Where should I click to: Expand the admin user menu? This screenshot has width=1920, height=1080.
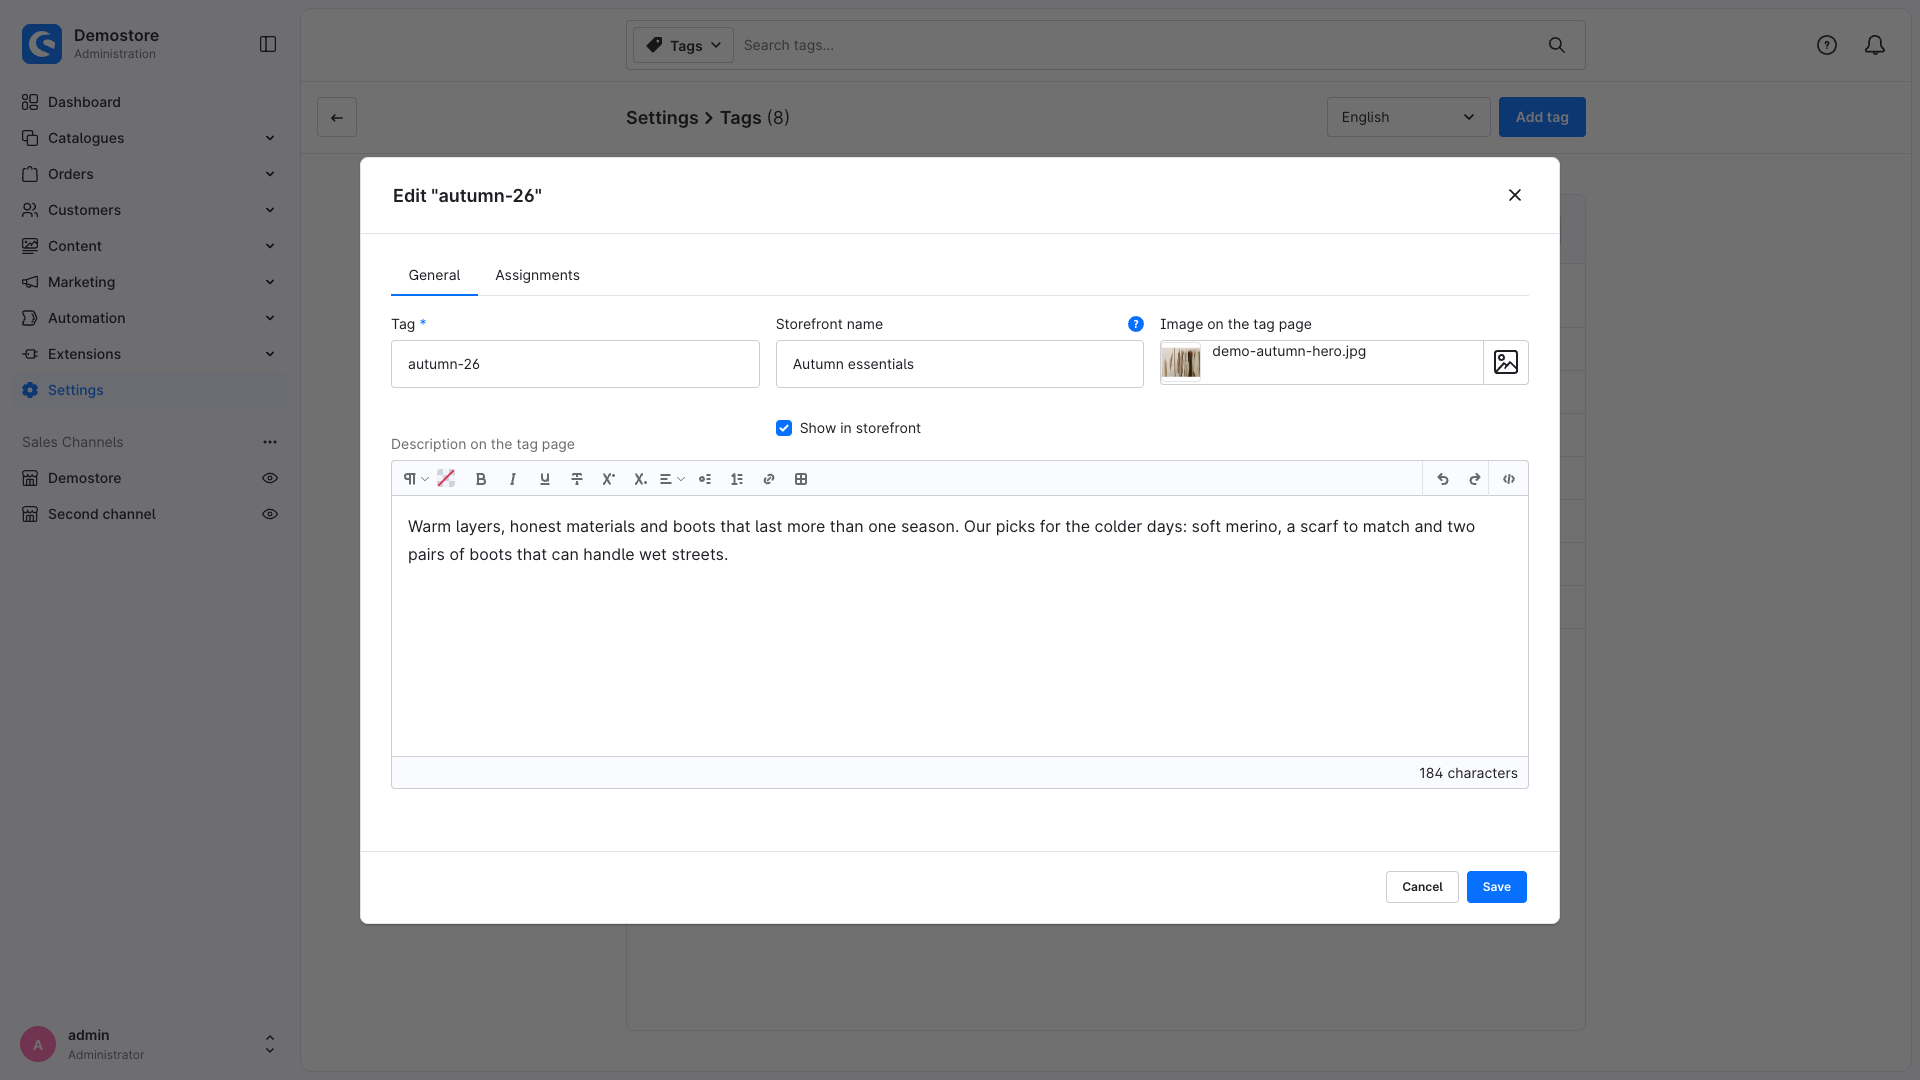269,1044
